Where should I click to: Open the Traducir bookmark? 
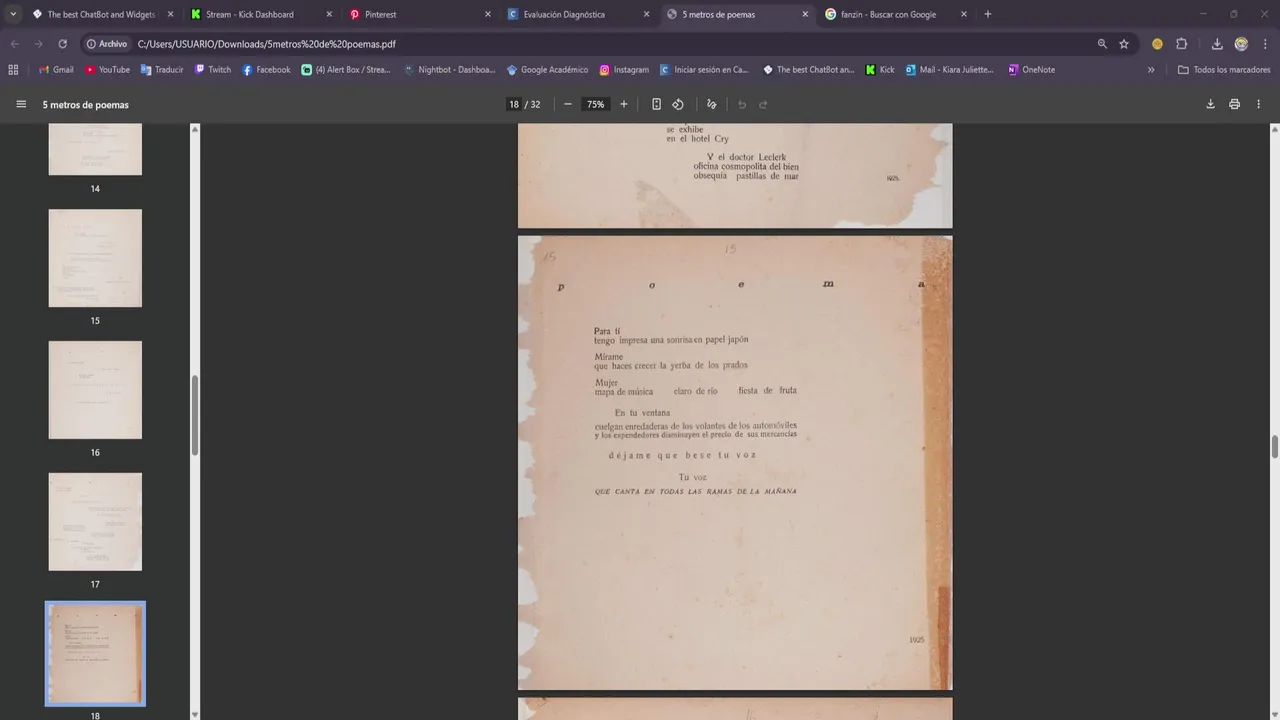click(x=161, y=70)
